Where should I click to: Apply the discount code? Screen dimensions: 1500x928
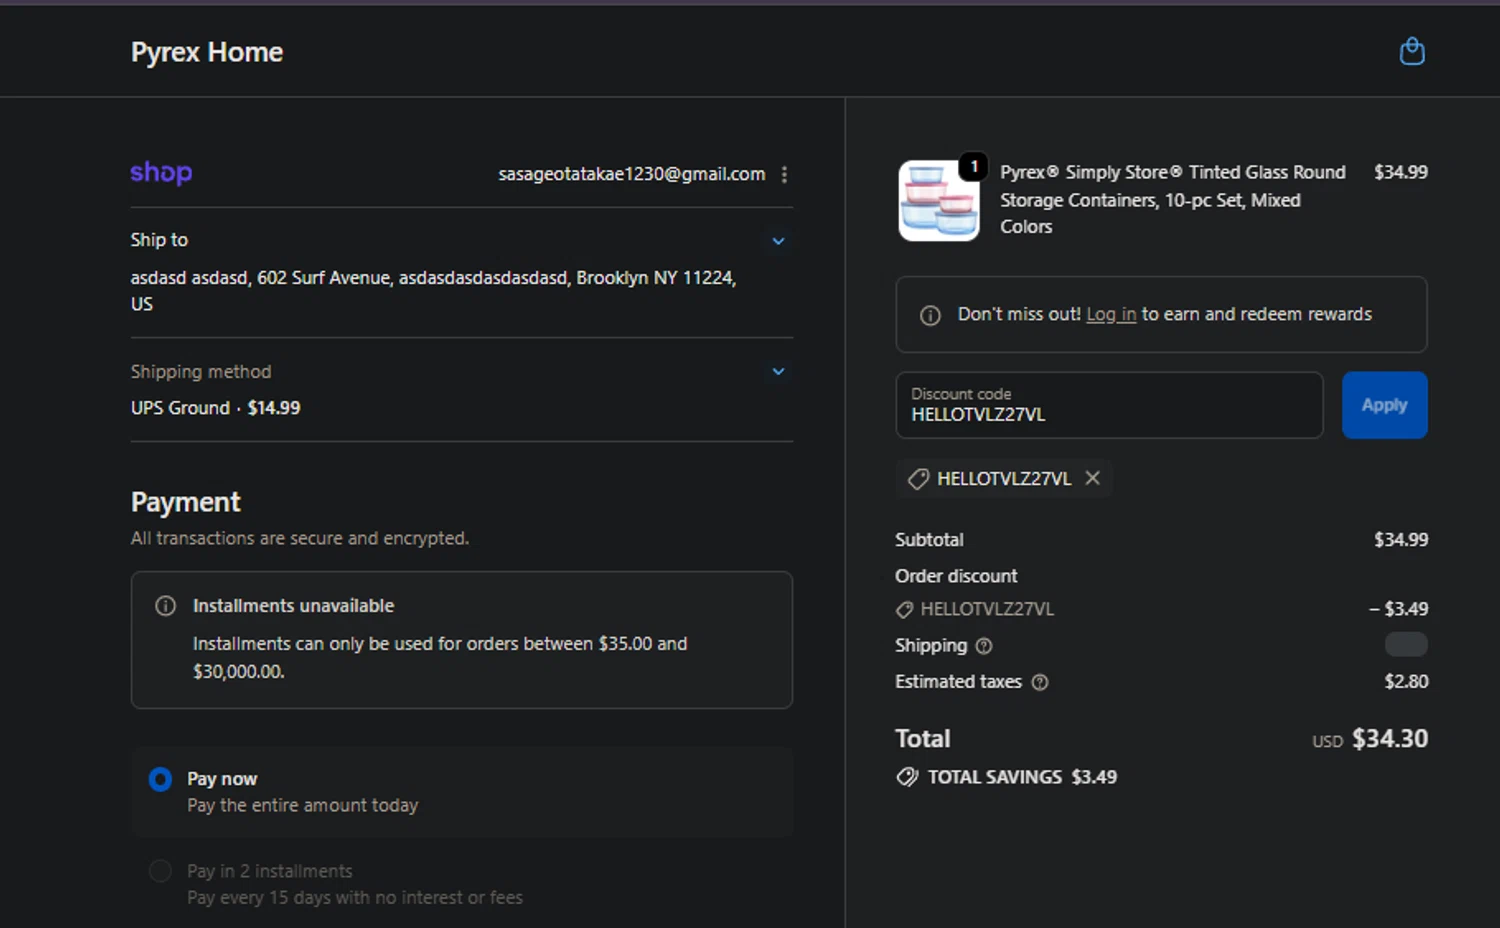click(1384, 405)
